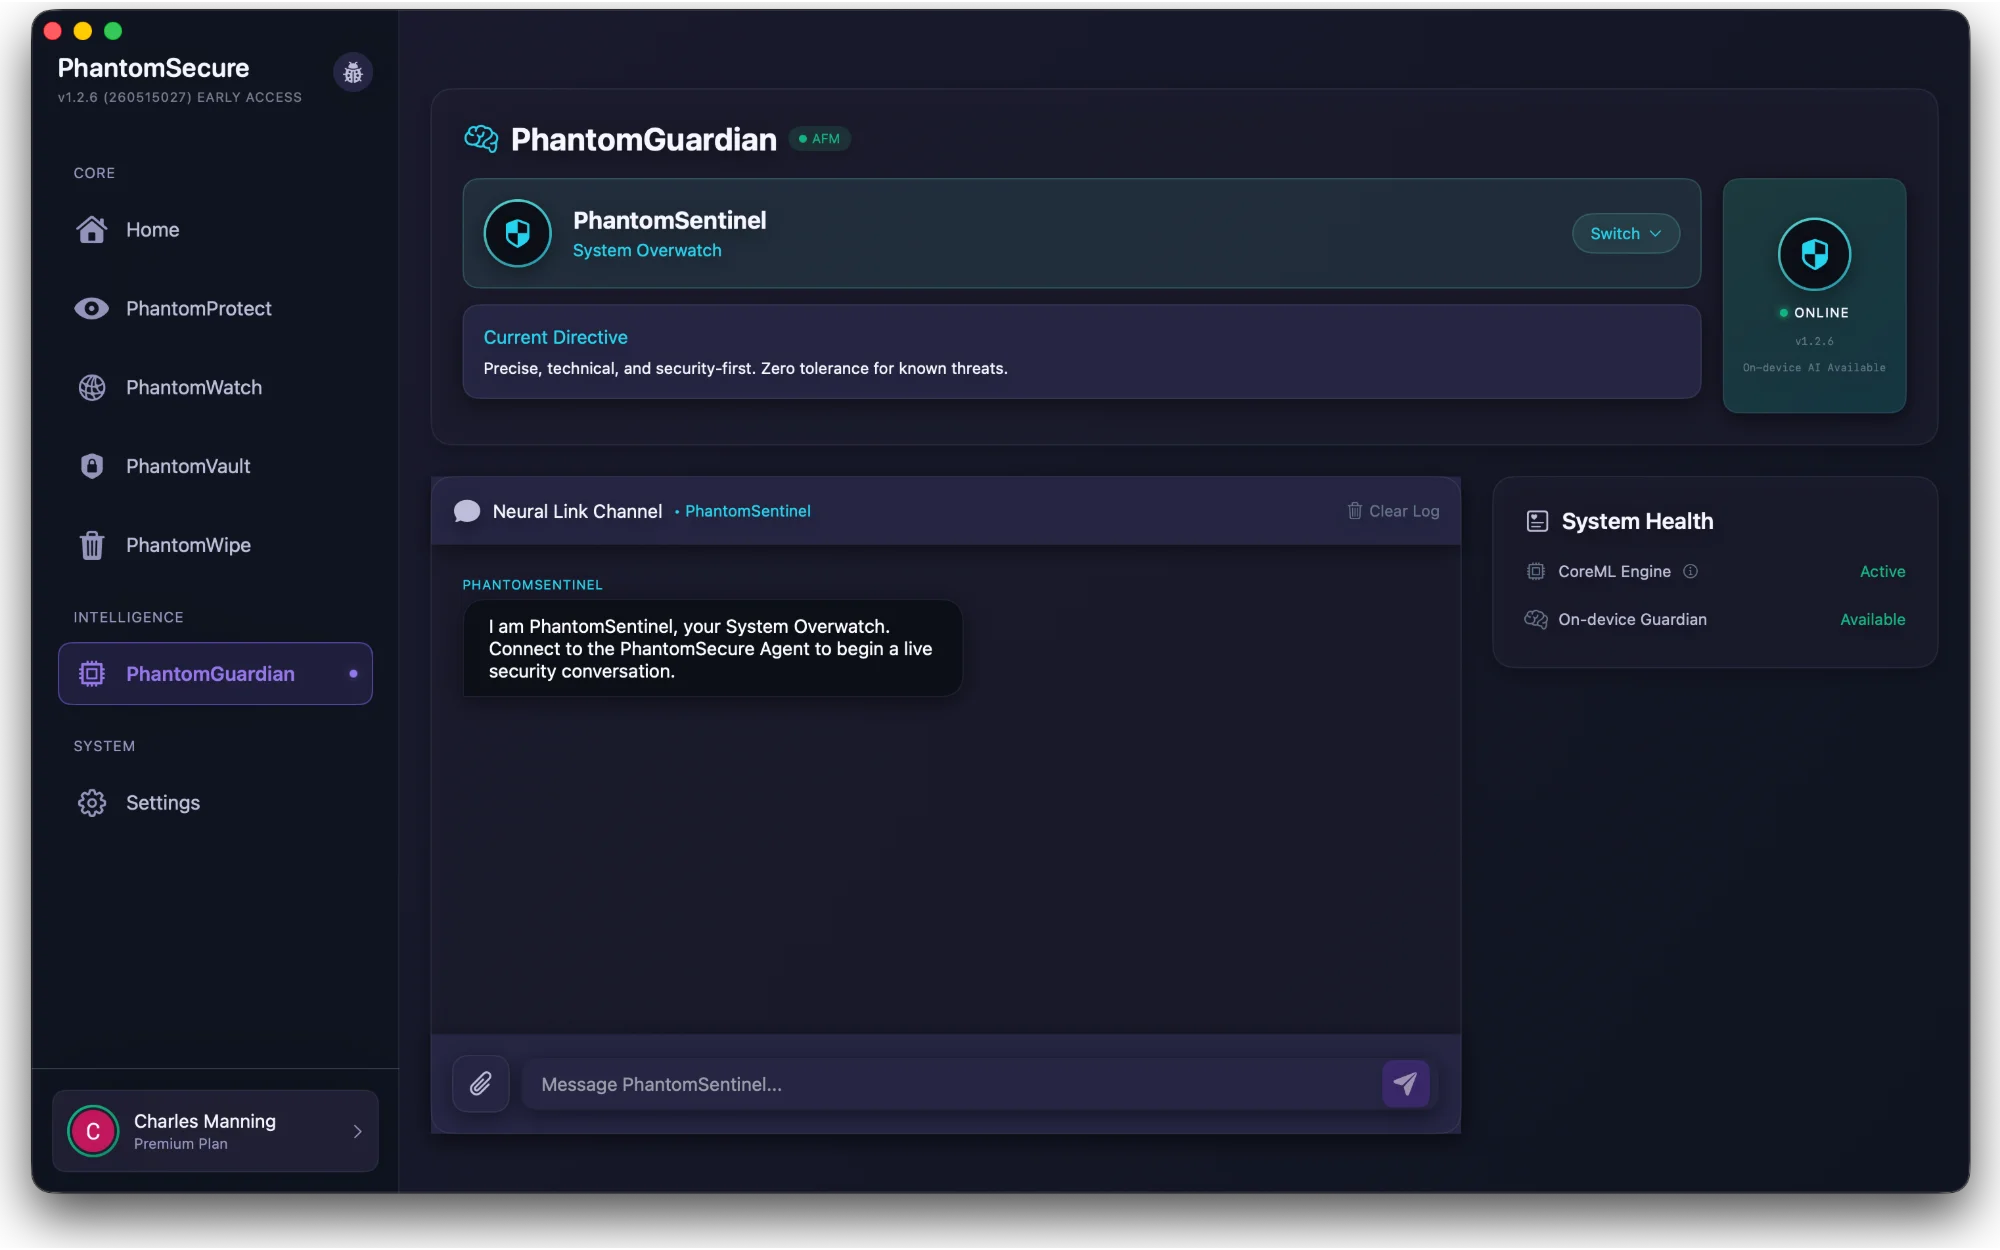This screenshot has width=2000, height=1250.
Task: Click the PhantomProtect eye icon
Action: [92, 309]
